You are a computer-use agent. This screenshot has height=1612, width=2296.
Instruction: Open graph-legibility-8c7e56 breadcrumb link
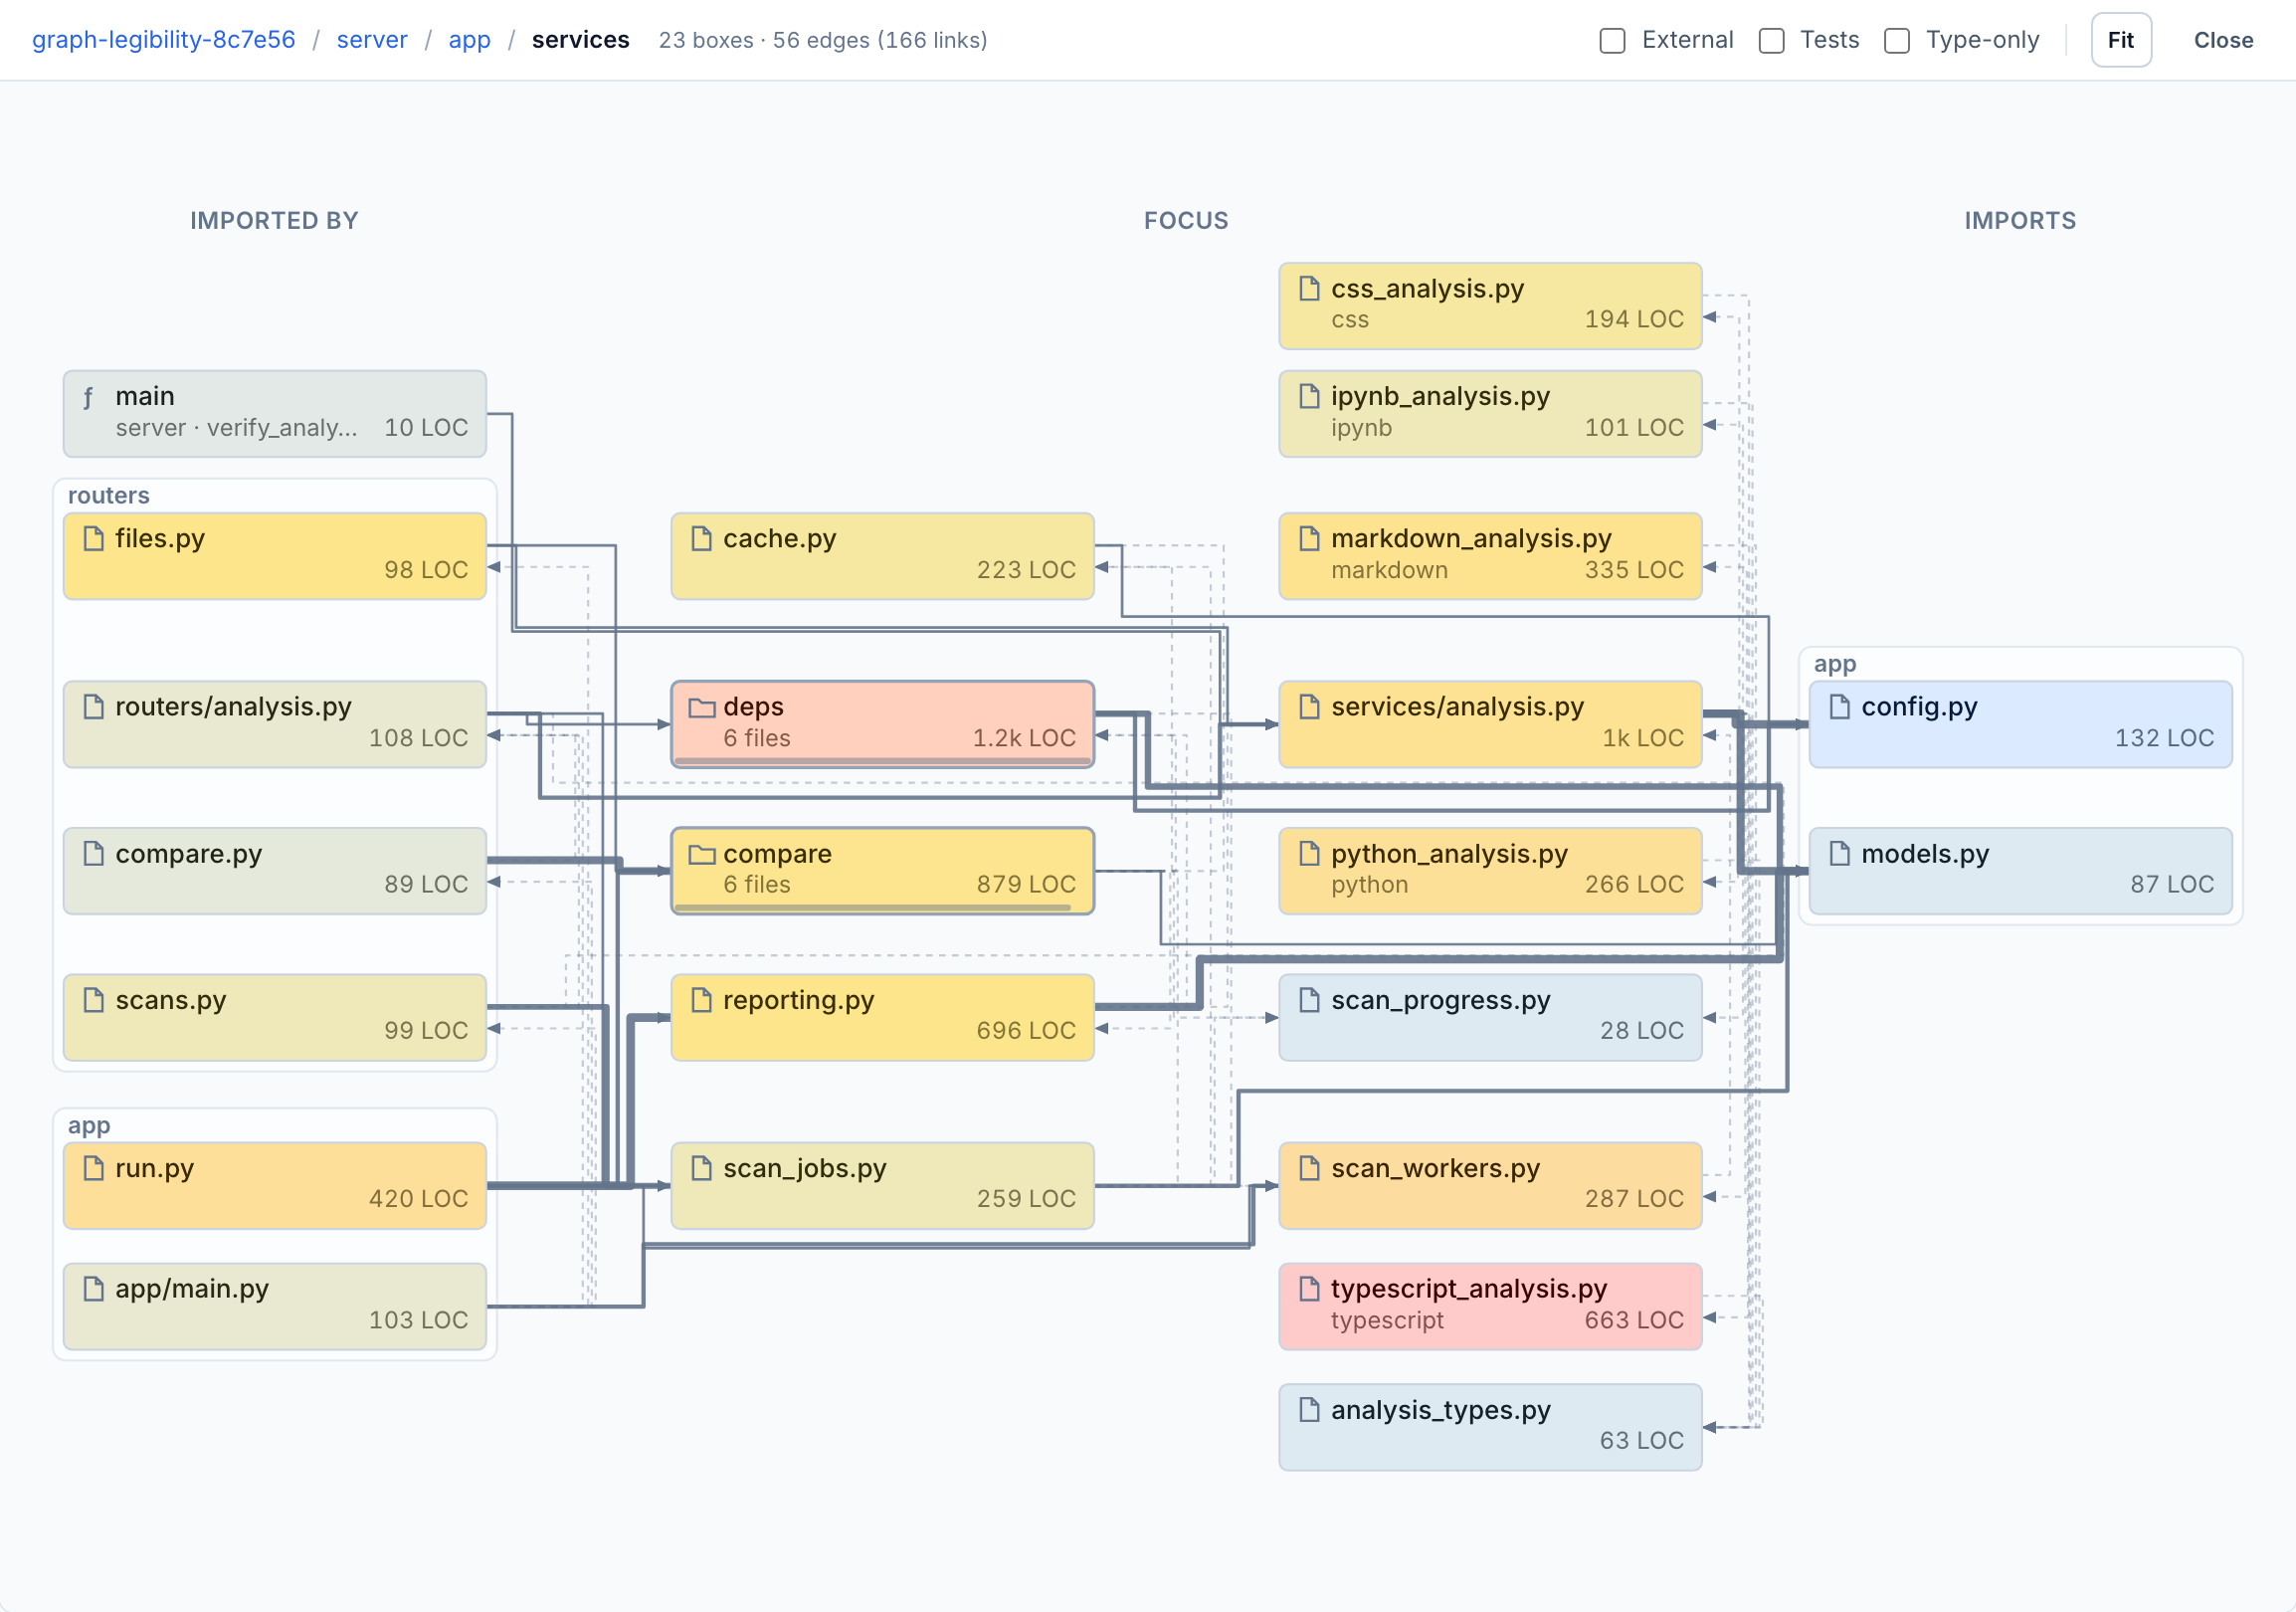click(x=164, y=40)
